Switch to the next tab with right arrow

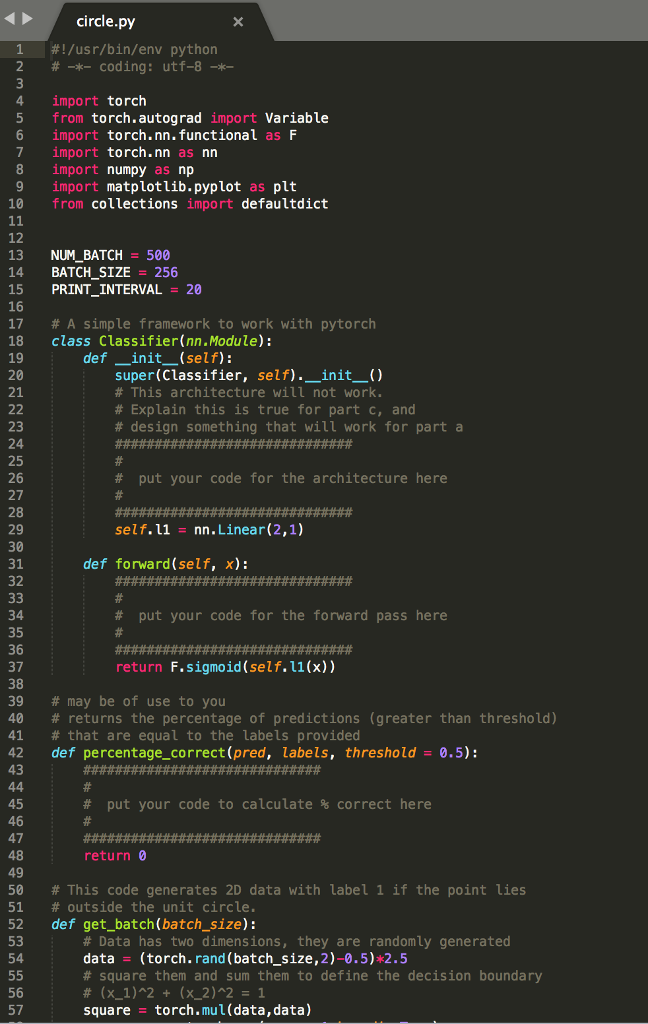[27, 18]
